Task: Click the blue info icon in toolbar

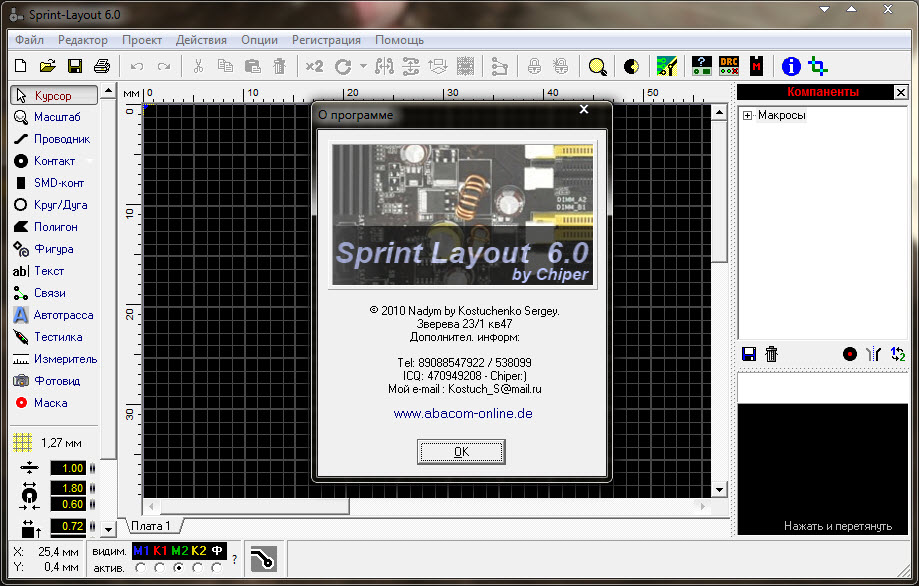Action: tap(791, 67)
